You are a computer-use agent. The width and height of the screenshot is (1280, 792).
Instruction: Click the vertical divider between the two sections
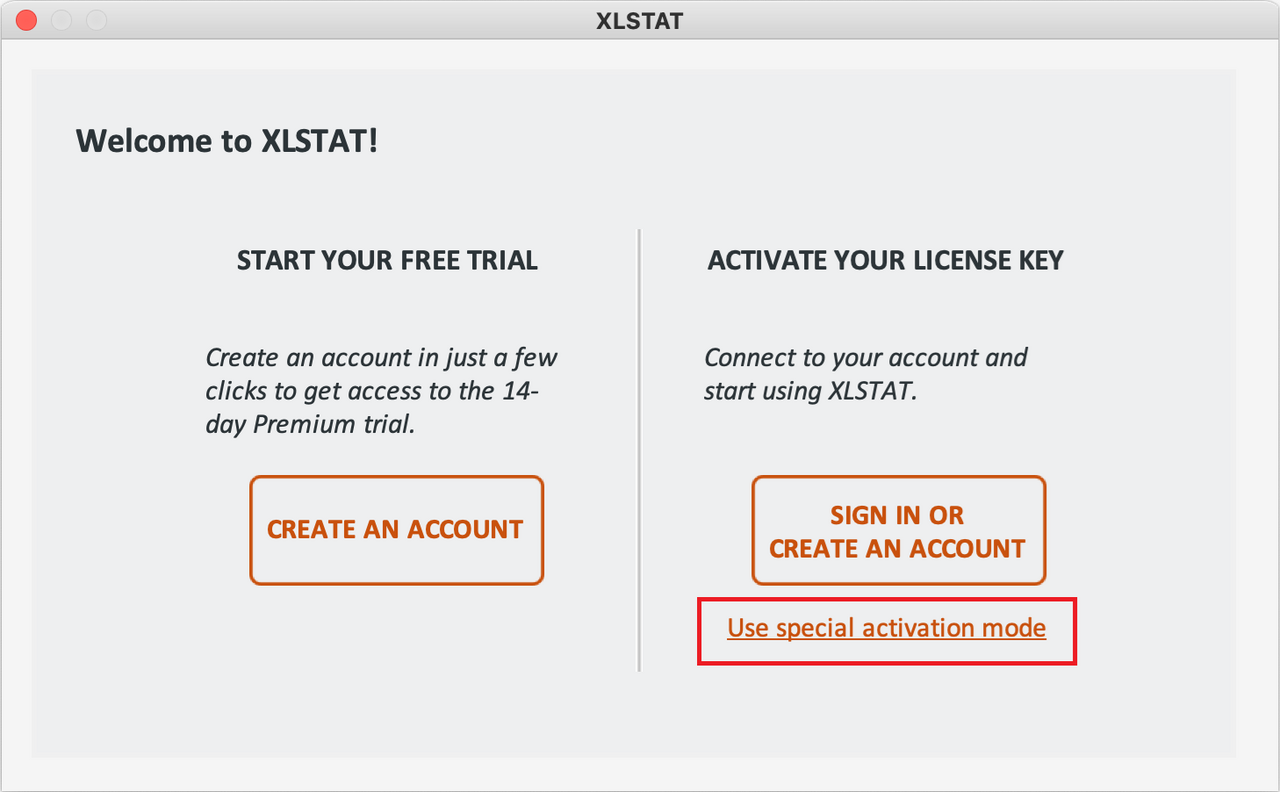639,450
